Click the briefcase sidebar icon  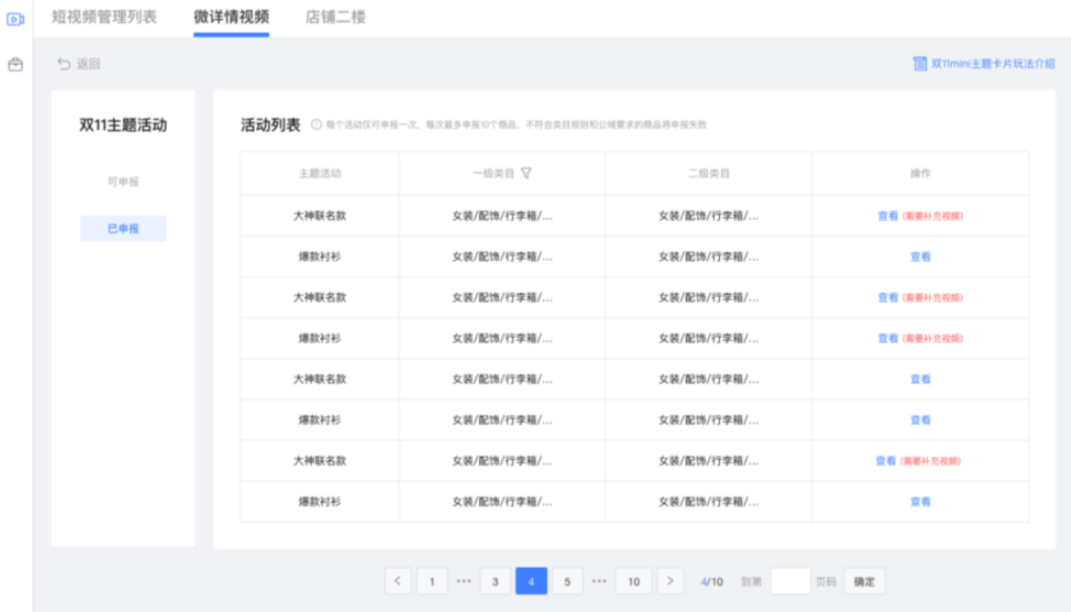(x=15, y=65)
